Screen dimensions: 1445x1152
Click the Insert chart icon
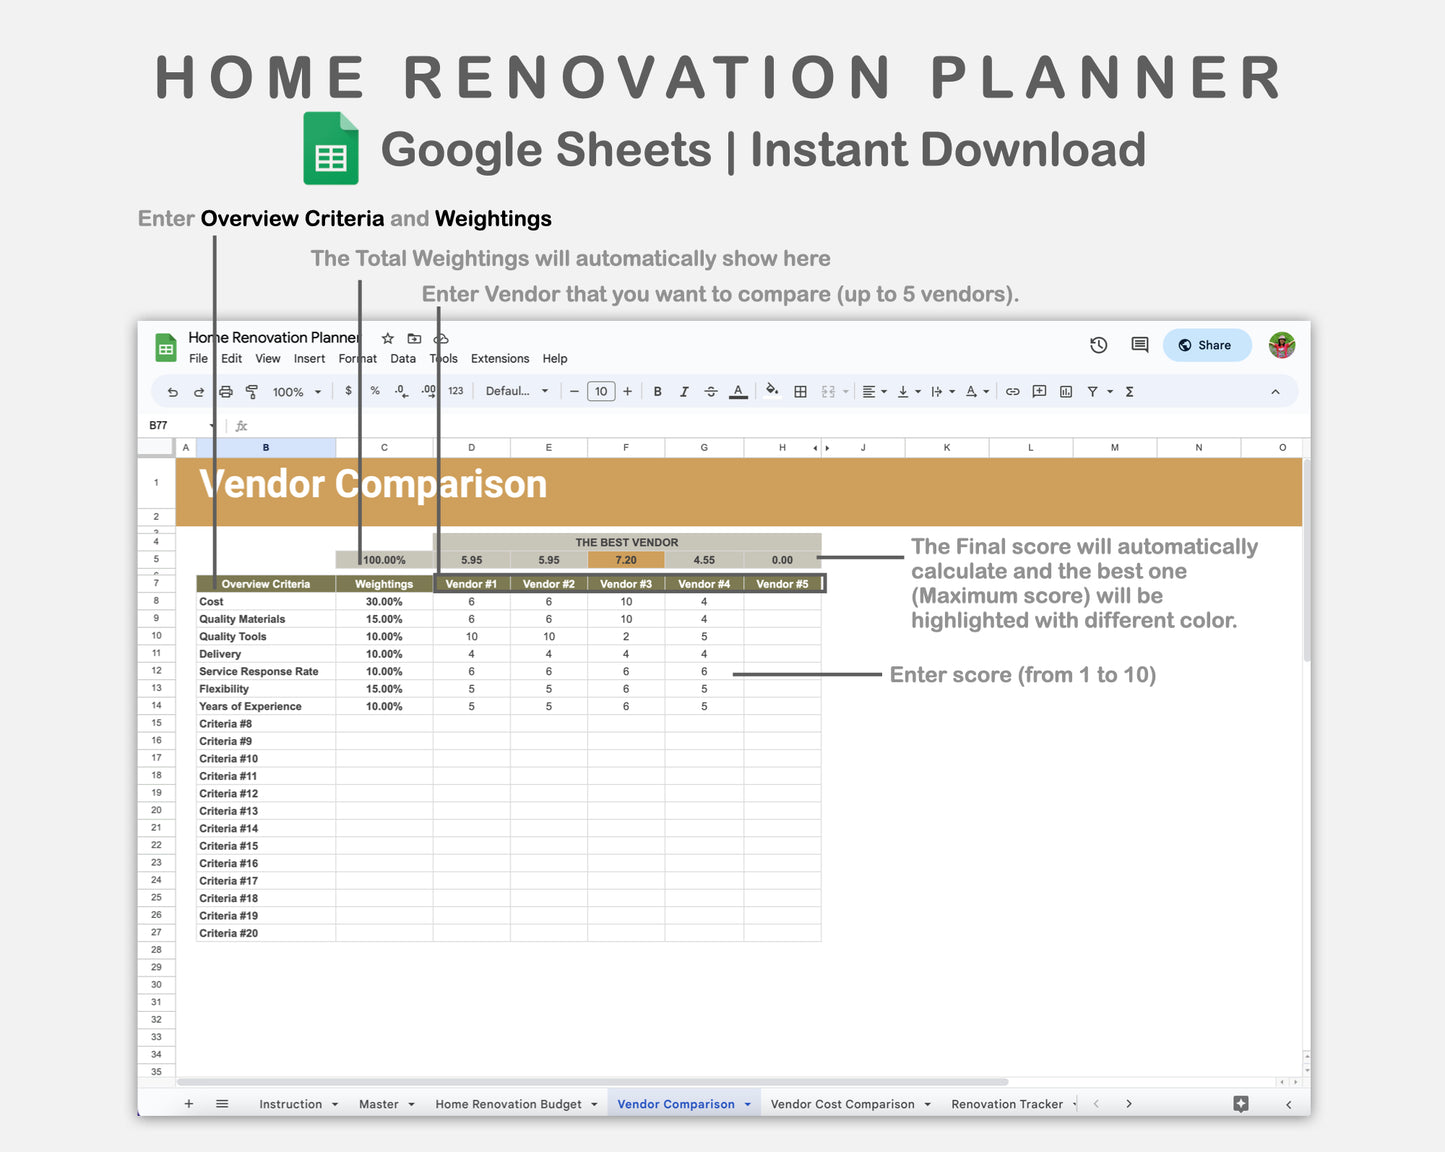pyautogui.click(x=1064, y=391)
